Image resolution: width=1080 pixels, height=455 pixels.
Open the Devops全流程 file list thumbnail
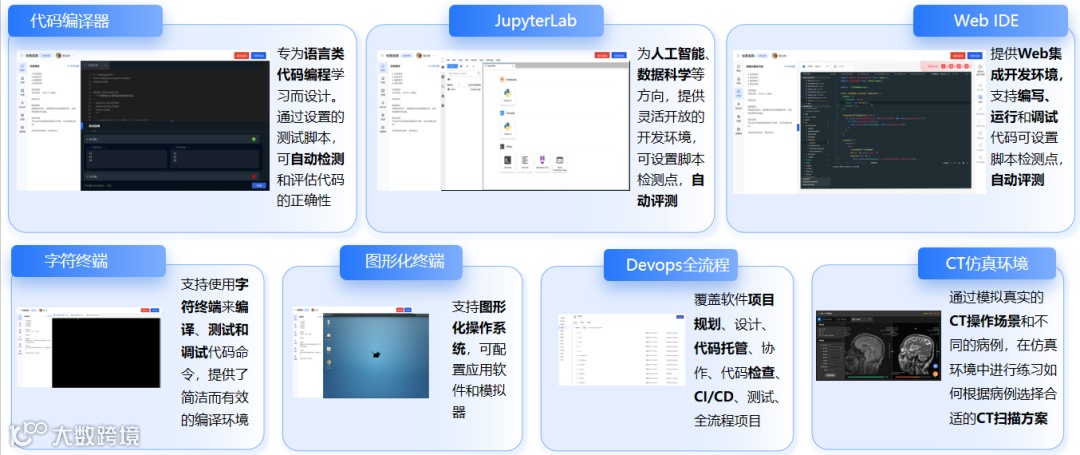621,349
